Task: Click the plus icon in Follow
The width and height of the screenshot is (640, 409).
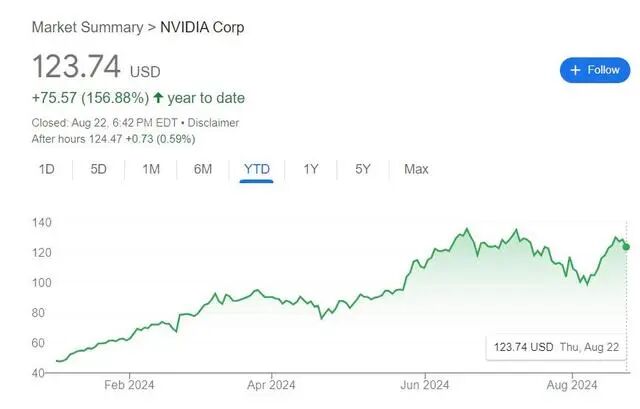Action: point(575,70)
